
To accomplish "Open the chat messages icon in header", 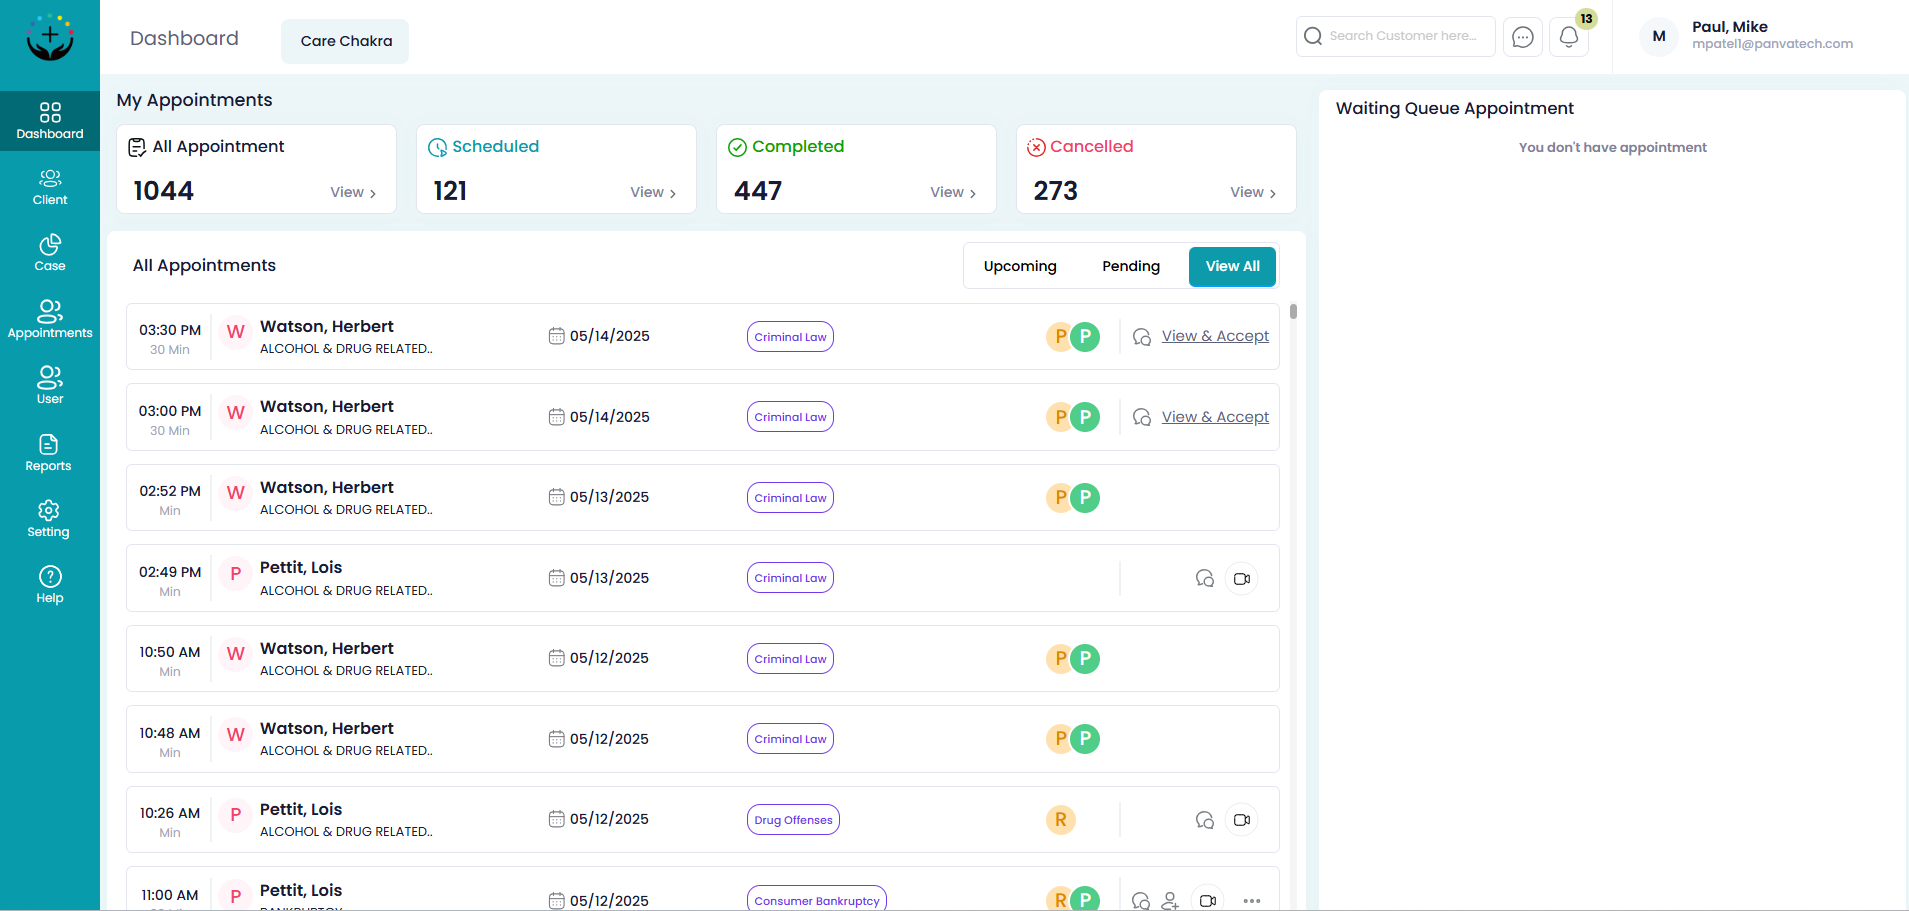I will coord(1522,37).
